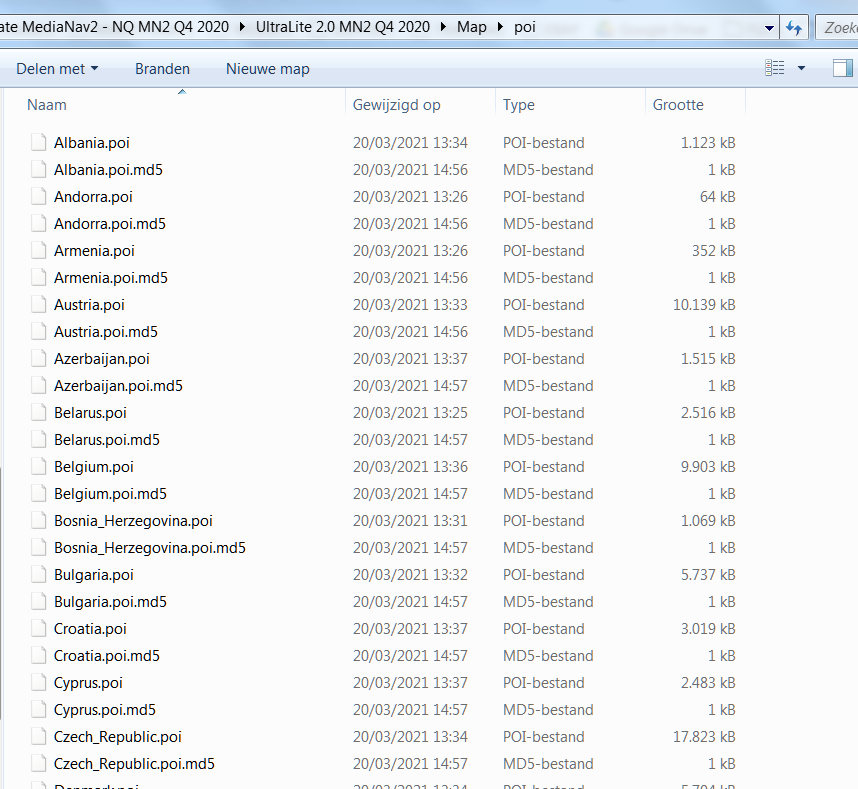This screenshot has height=789, width=858.
Task: Click the refresh button in address bar
Action: click(794, 27)
